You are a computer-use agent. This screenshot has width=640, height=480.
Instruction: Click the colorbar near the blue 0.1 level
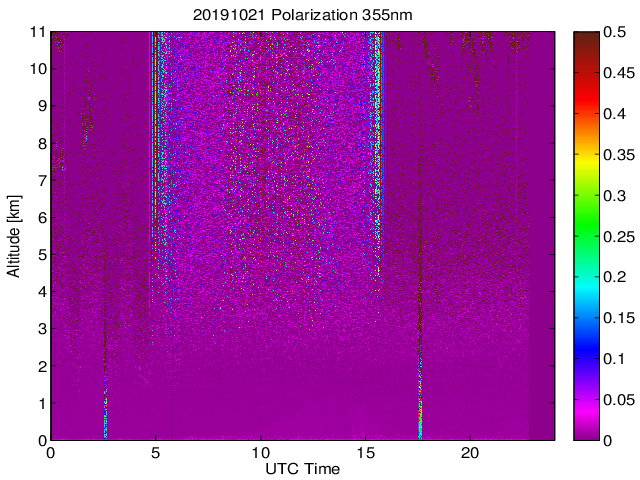click(x=587, y=359)
